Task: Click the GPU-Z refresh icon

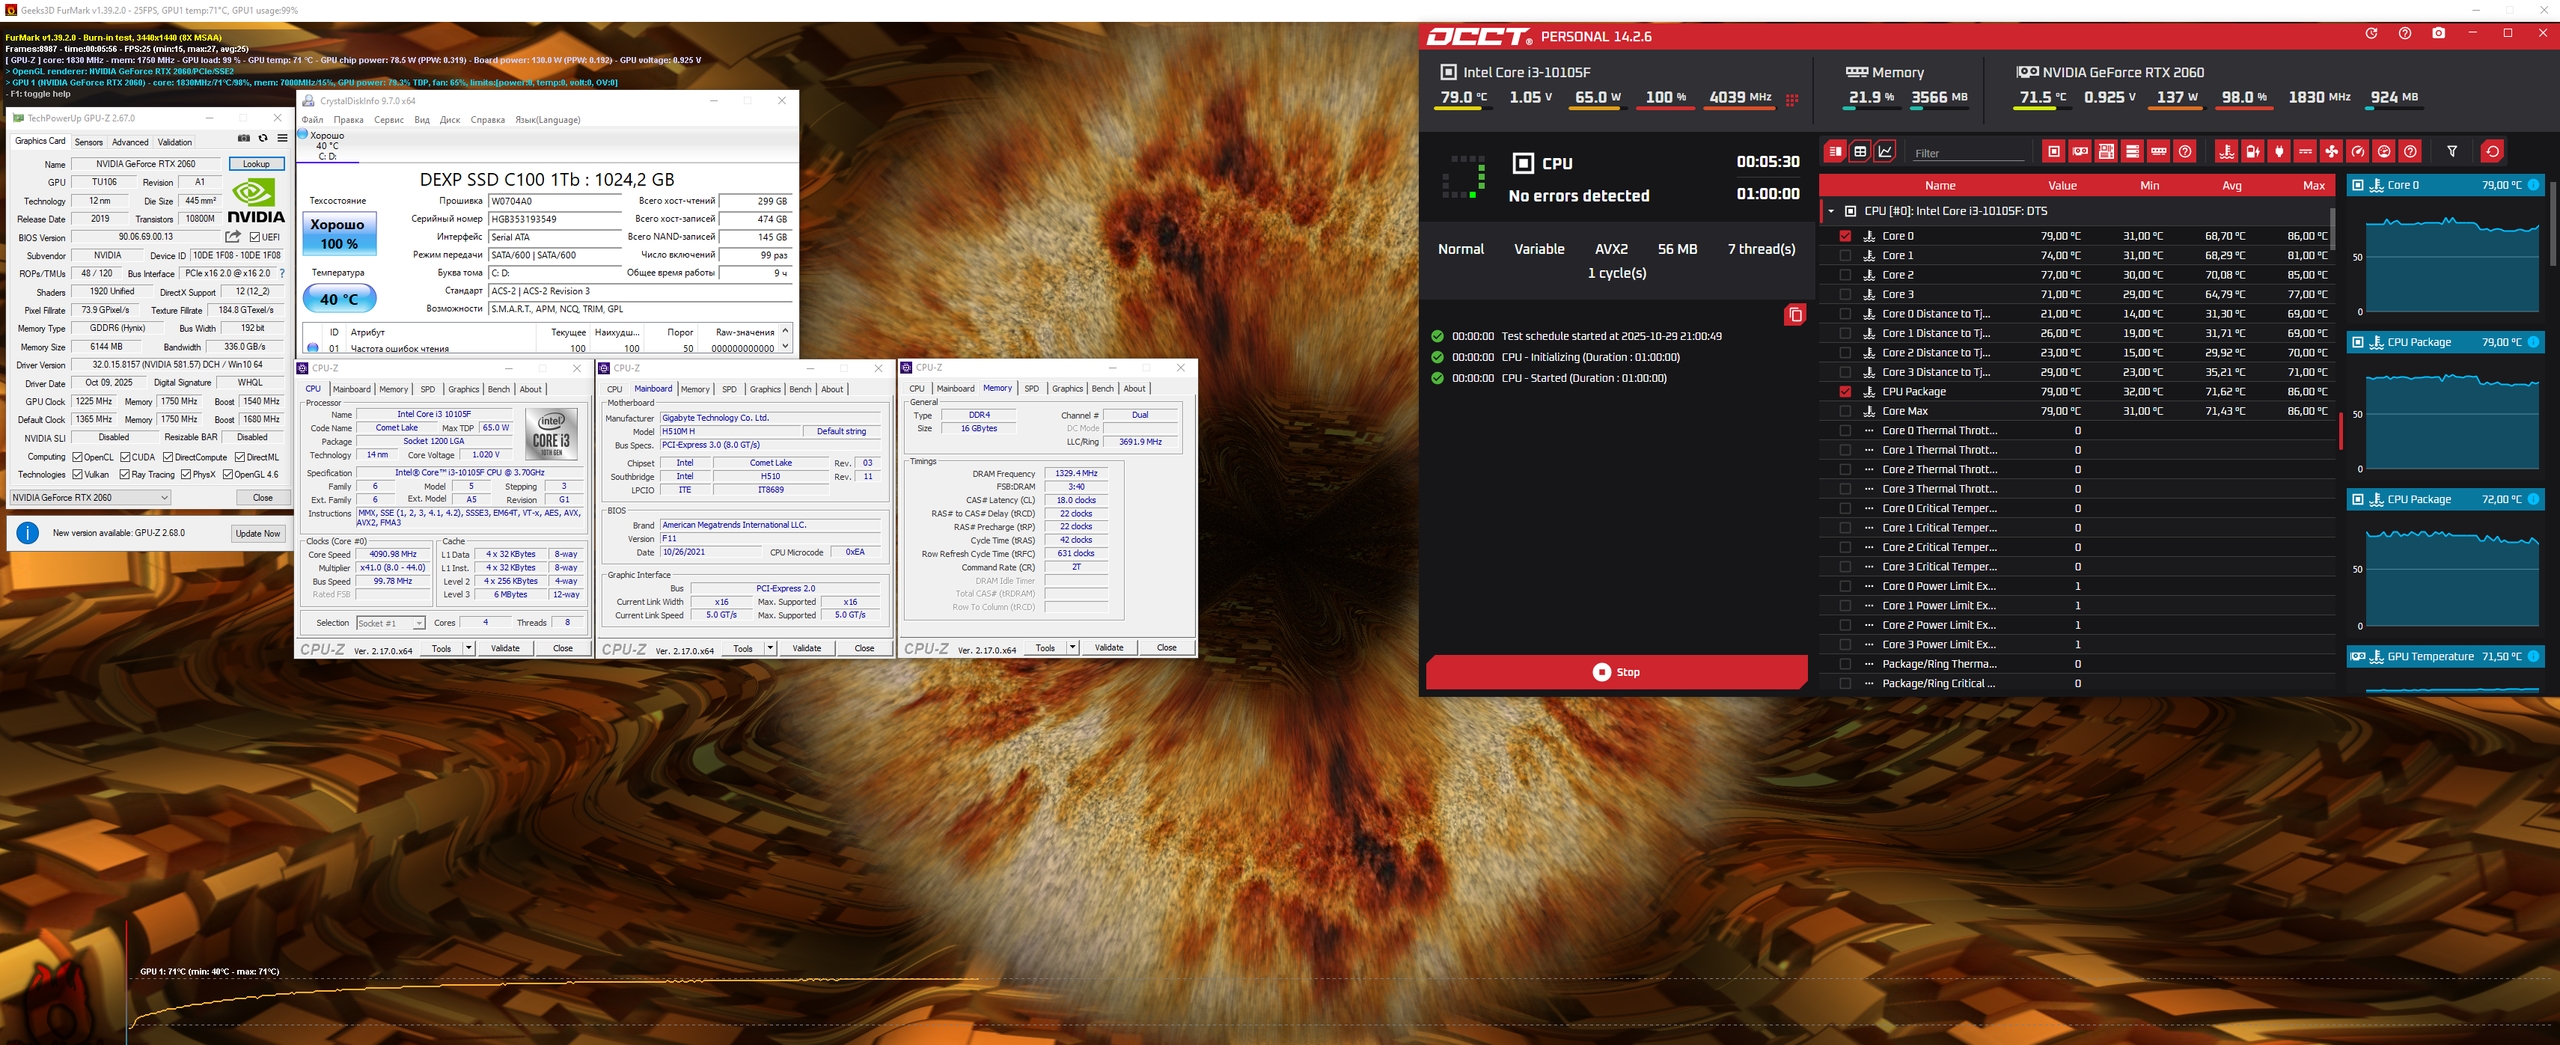Action: click(263, 139)
